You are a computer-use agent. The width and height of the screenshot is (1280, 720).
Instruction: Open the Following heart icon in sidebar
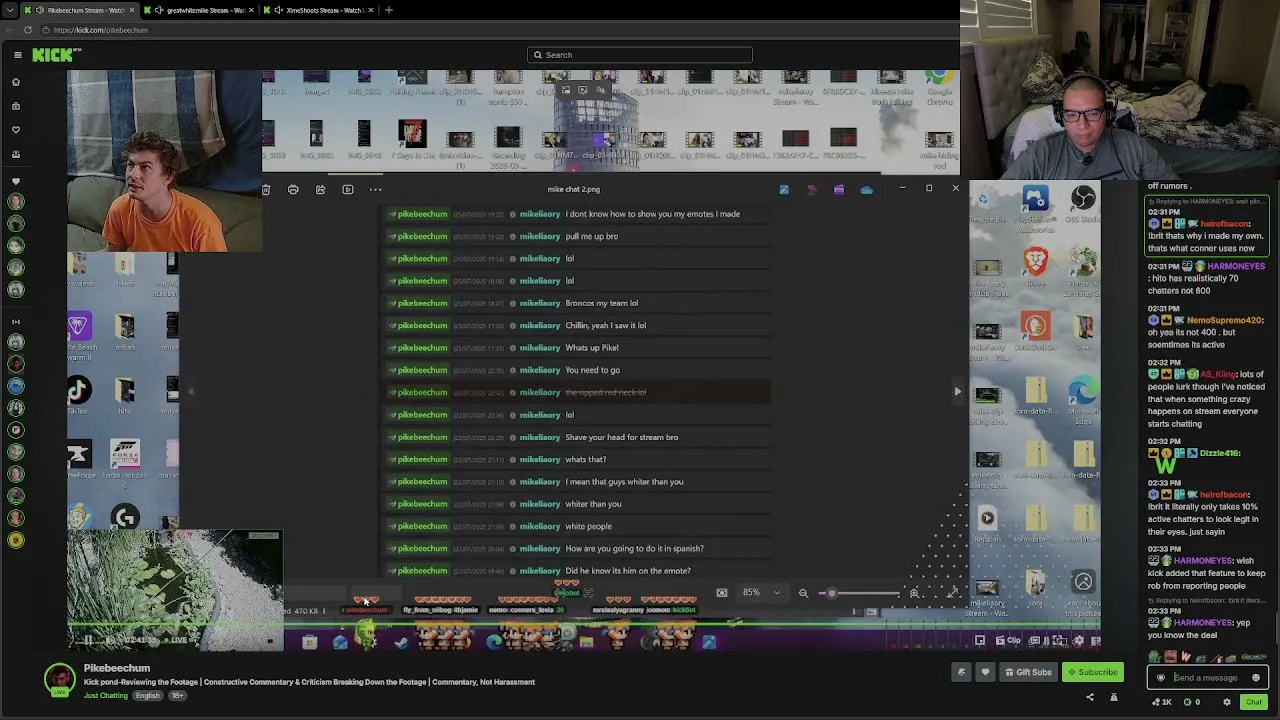16,130
